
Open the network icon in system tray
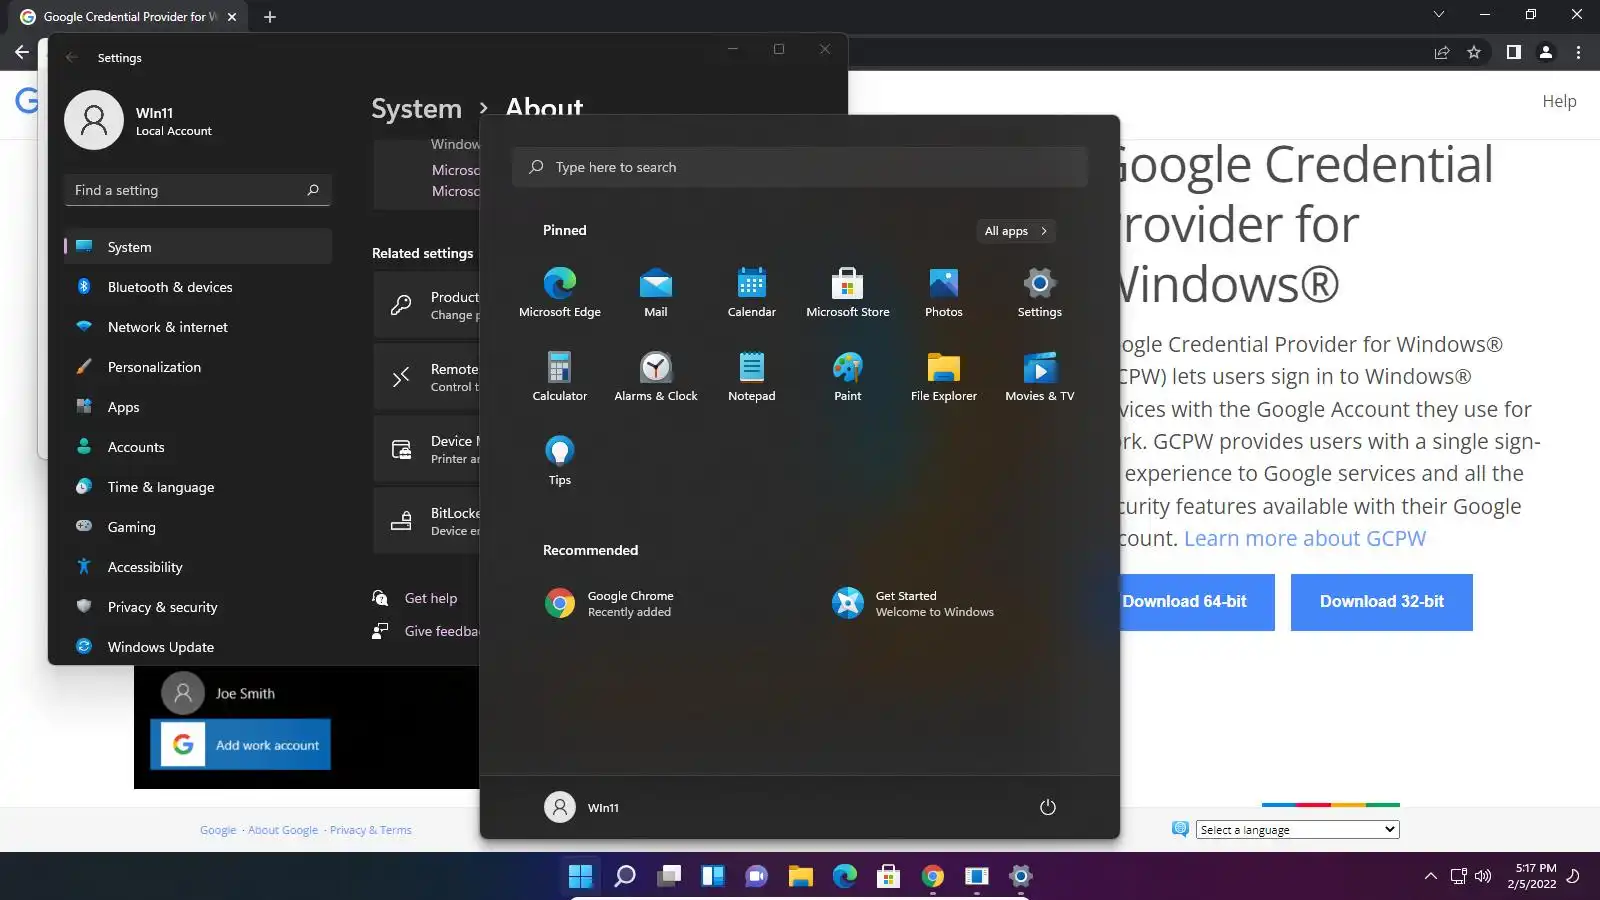click(1459, 876)
